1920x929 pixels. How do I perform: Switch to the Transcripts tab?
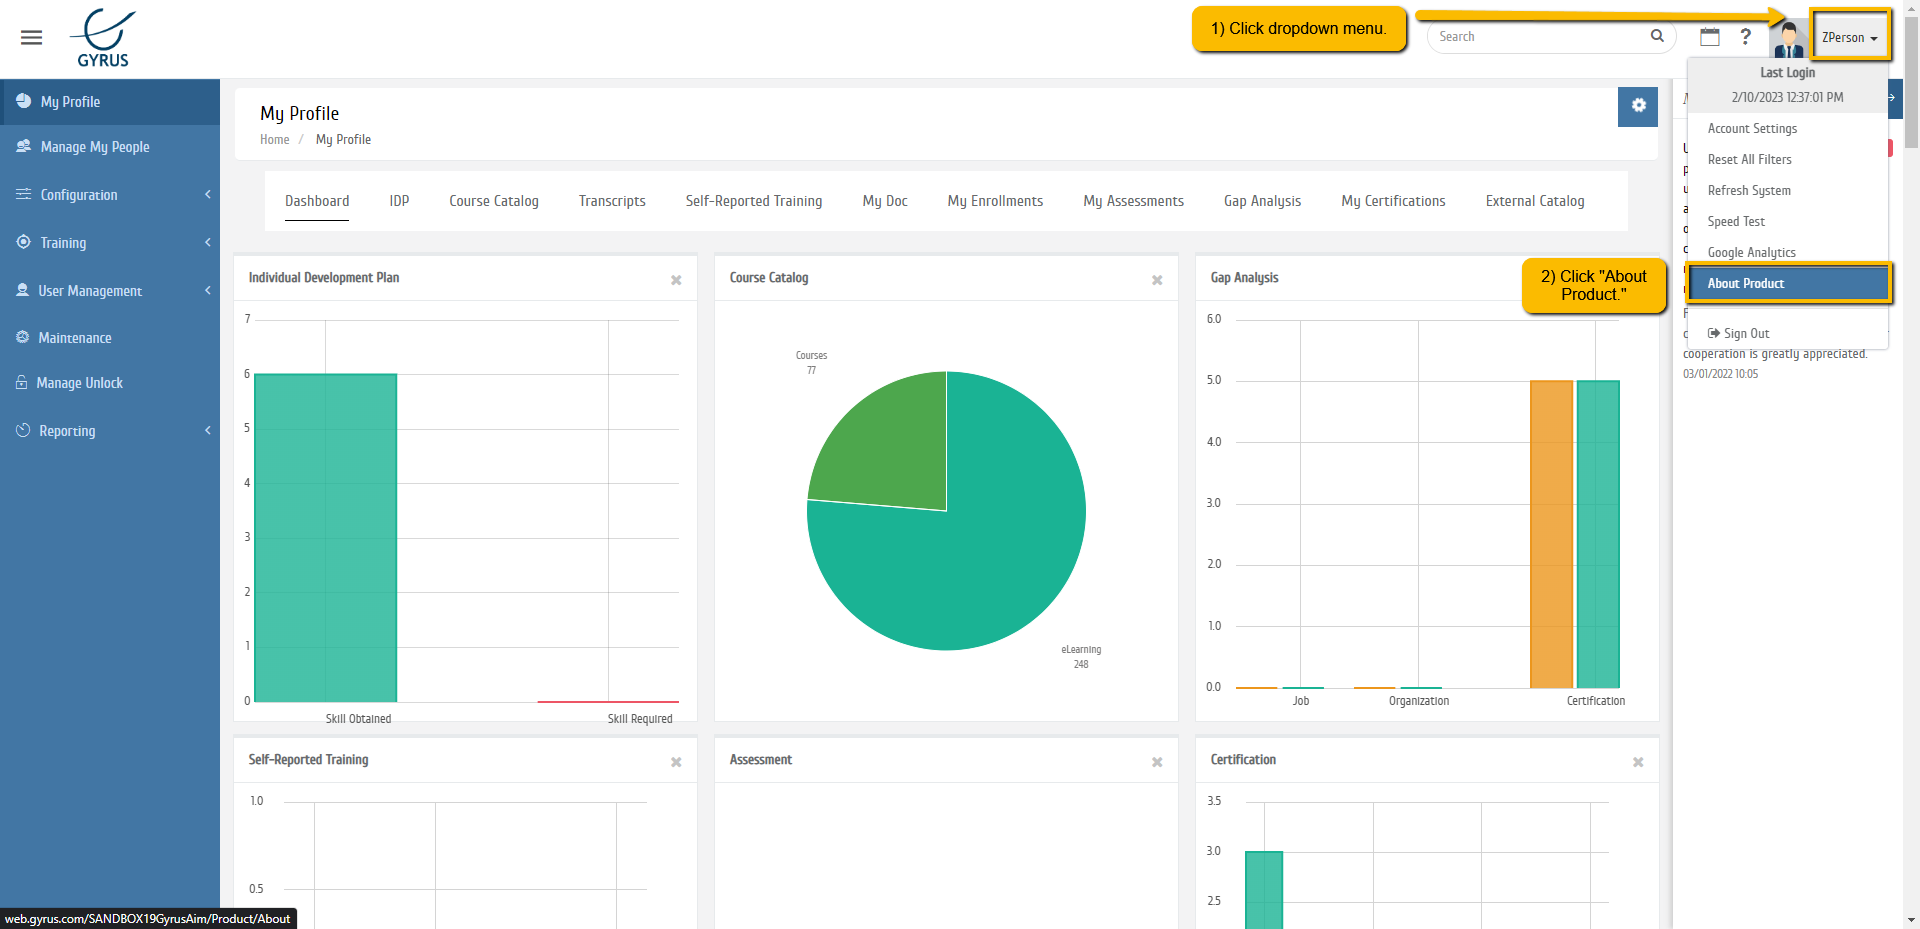(612, 201)
